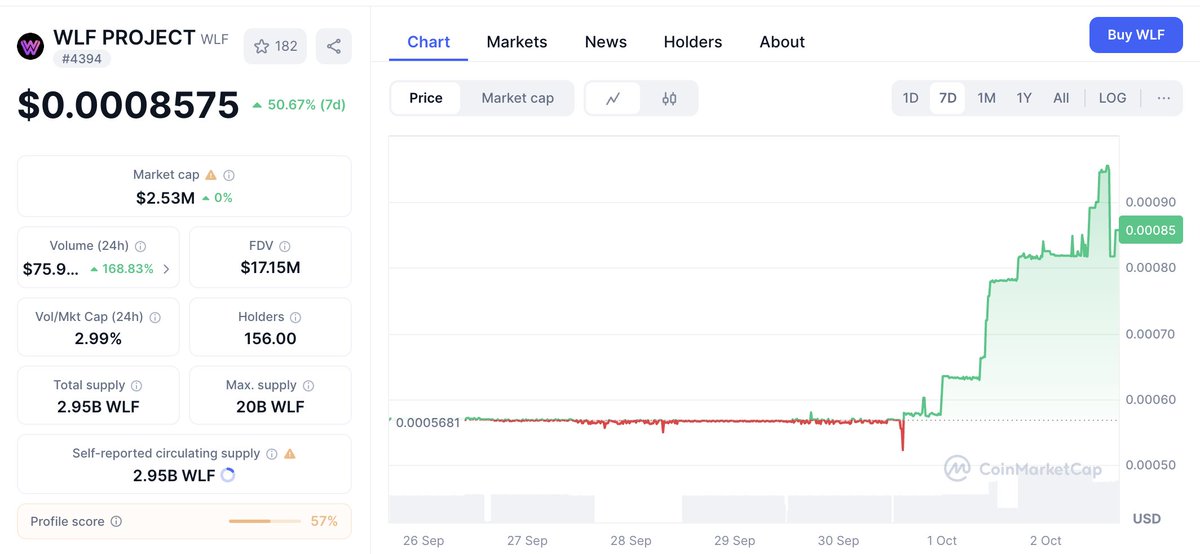Click the $0.0008575 price value
This screenshot has height=554, width=1200.
(x=128, y=105)
